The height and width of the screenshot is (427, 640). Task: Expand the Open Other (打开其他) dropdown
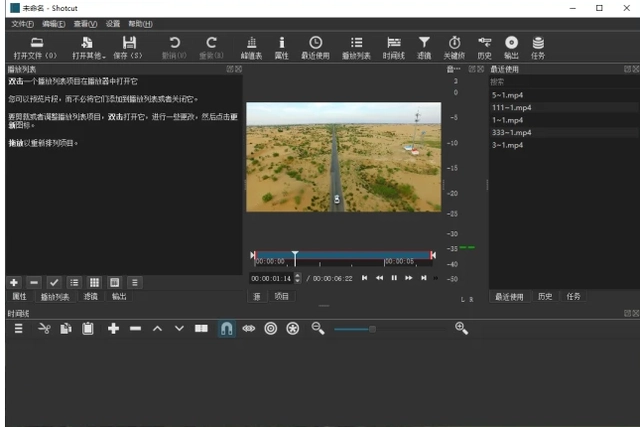coord(88,46)
